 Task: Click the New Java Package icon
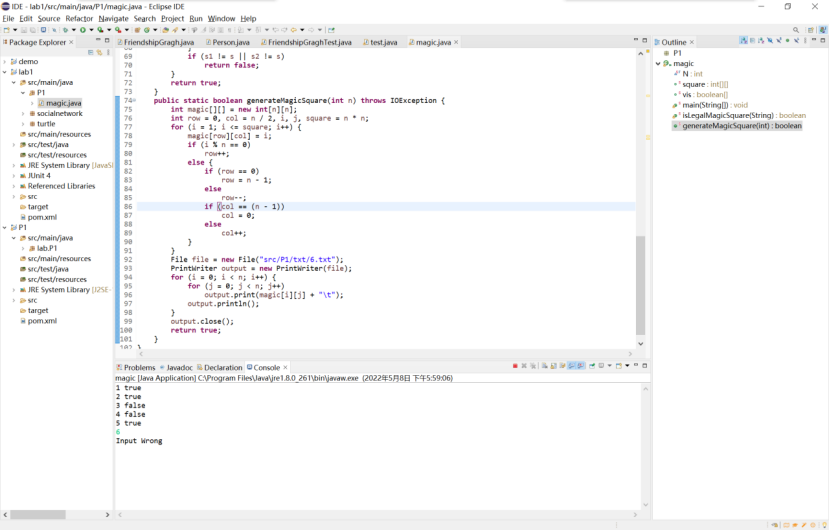click(137, 30)
